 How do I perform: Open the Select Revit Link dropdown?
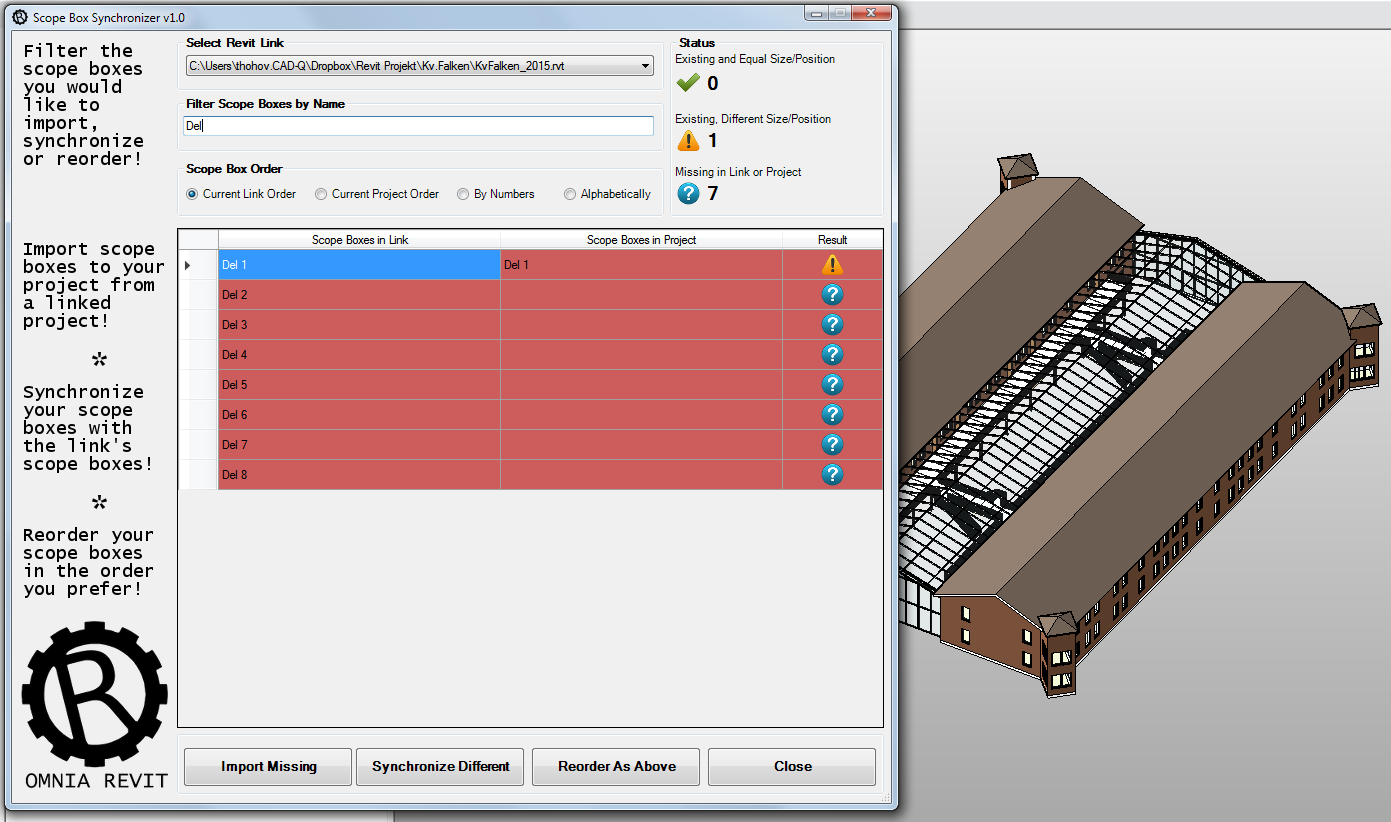pos(644,65)
